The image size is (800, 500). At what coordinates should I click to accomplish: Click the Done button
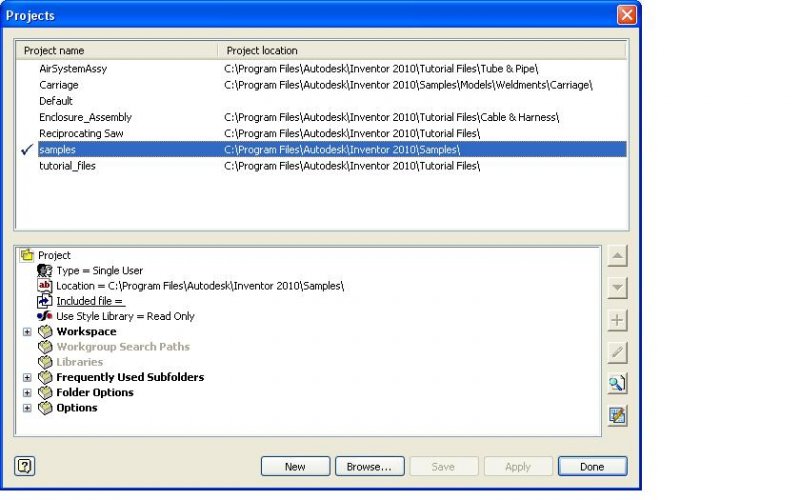[592, 466]
